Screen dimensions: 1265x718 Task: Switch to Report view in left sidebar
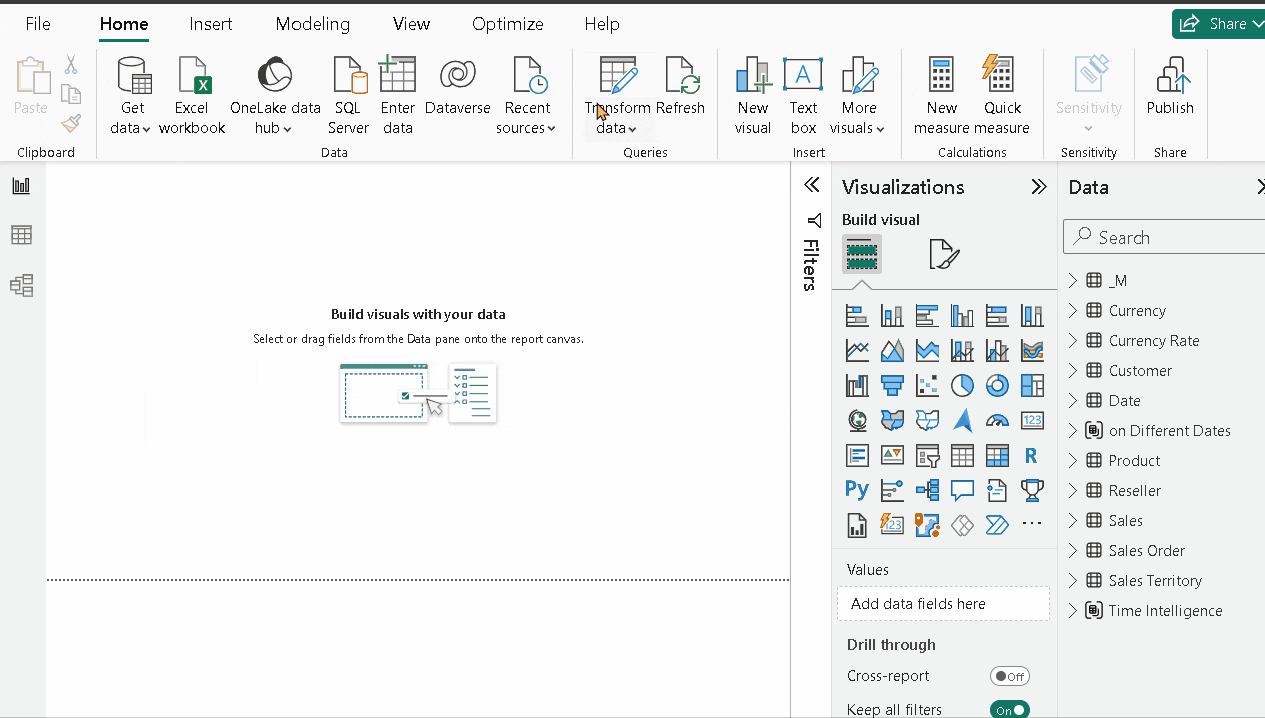[21, 186]
